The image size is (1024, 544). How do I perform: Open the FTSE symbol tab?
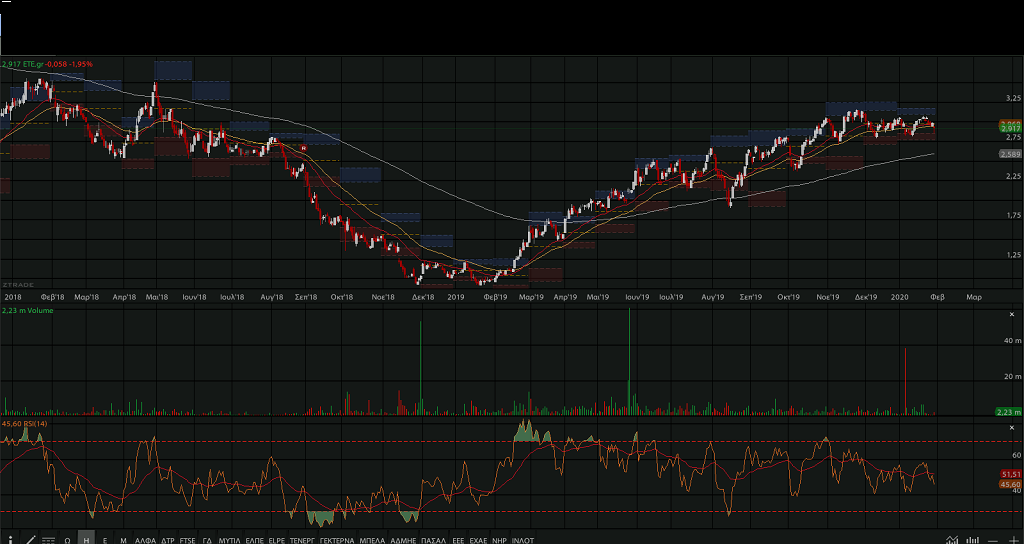(x=187, y=539)
